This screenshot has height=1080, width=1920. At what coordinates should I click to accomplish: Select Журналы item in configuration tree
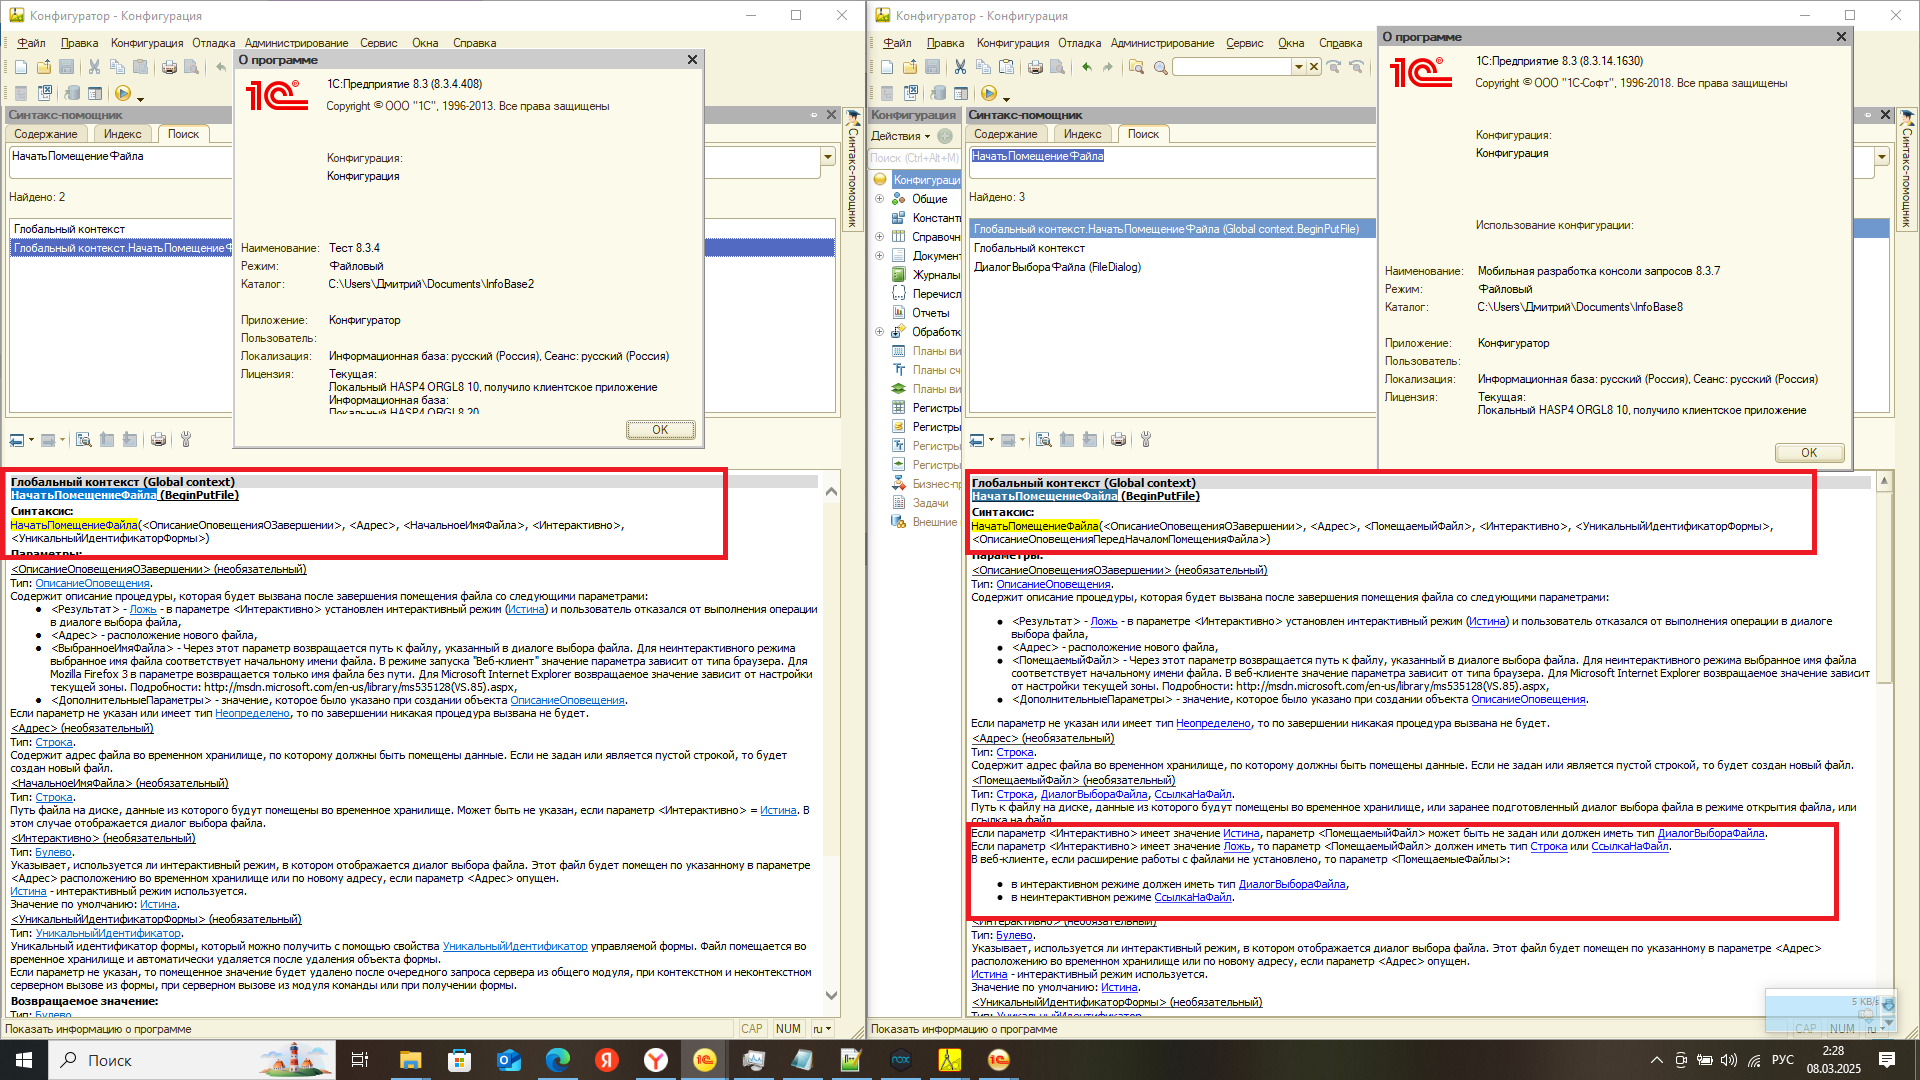click(x=935, y=275)
